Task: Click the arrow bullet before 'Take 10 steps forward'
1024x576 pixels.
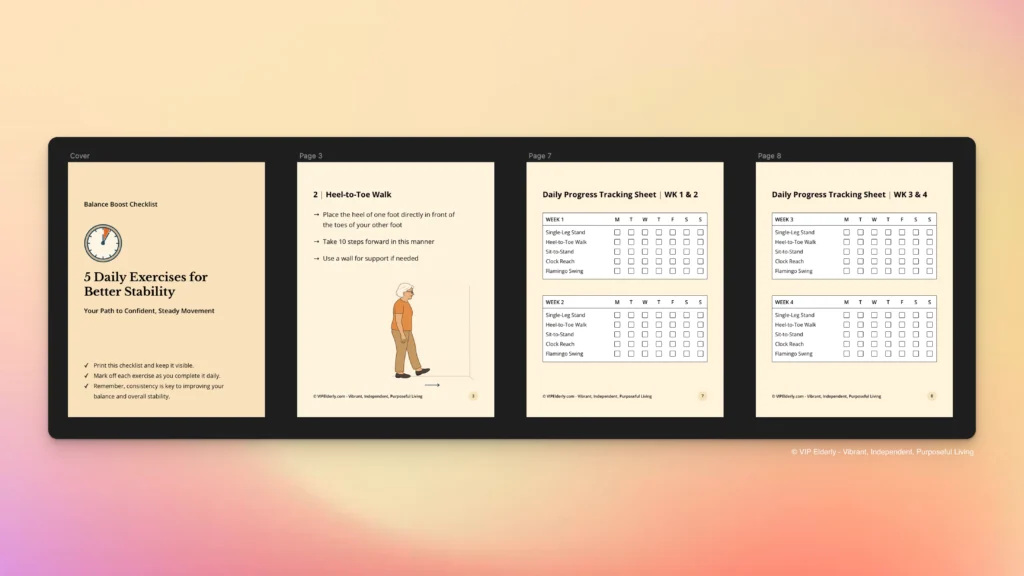Action: point(315,241)
